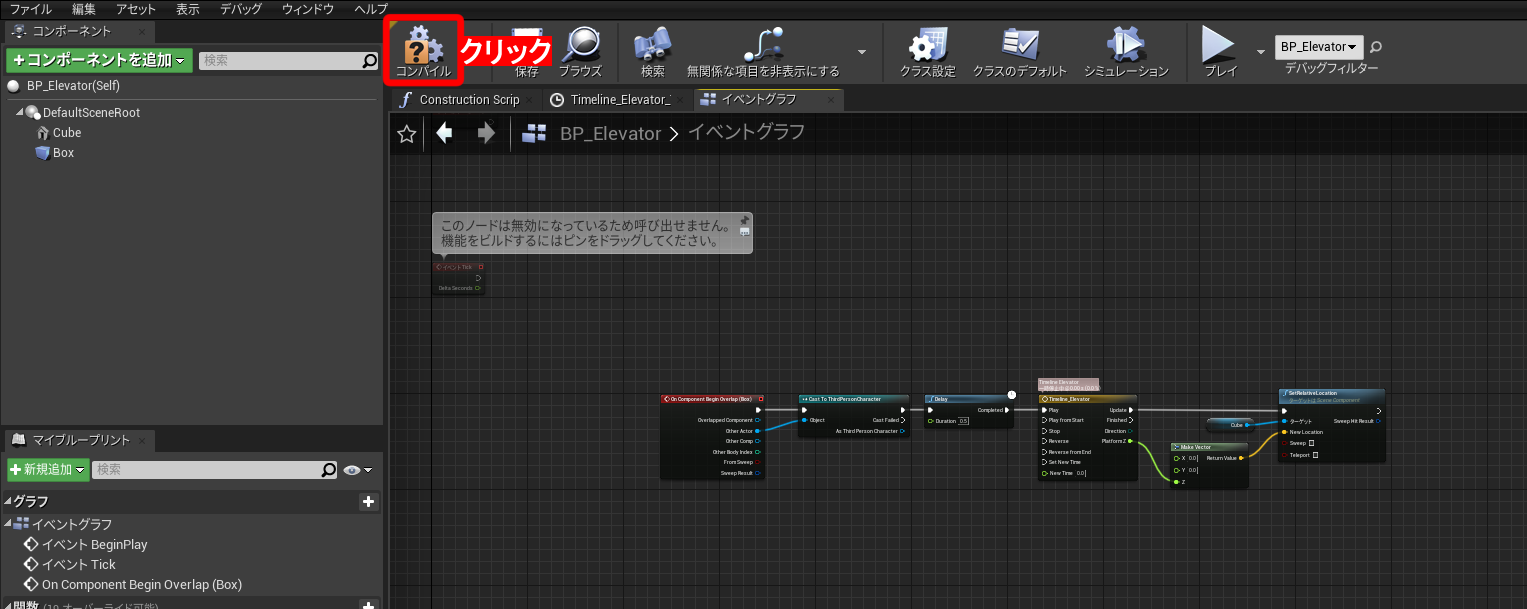The height and width of the screenshot is (609, 1527).
Task: Select the Cast To ThirdPersonCharacter node header
Action: click(x=854, y=399)
